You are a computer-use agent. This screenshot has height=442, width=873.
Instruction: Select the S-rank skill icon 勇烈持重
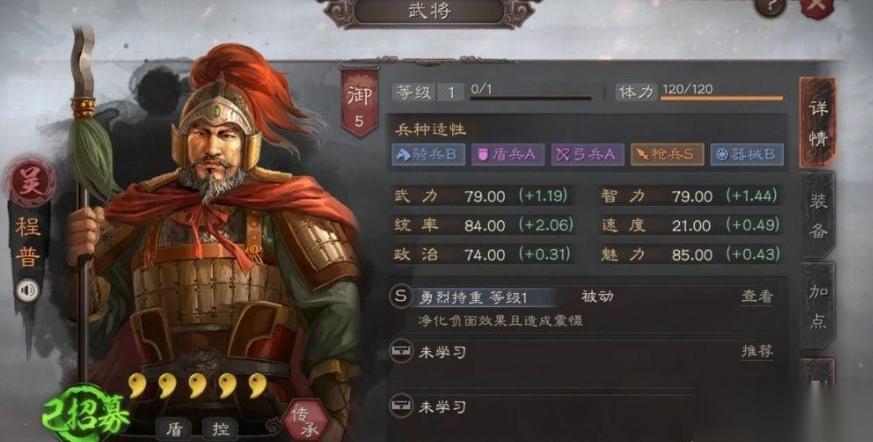click(x=400, y=297)
